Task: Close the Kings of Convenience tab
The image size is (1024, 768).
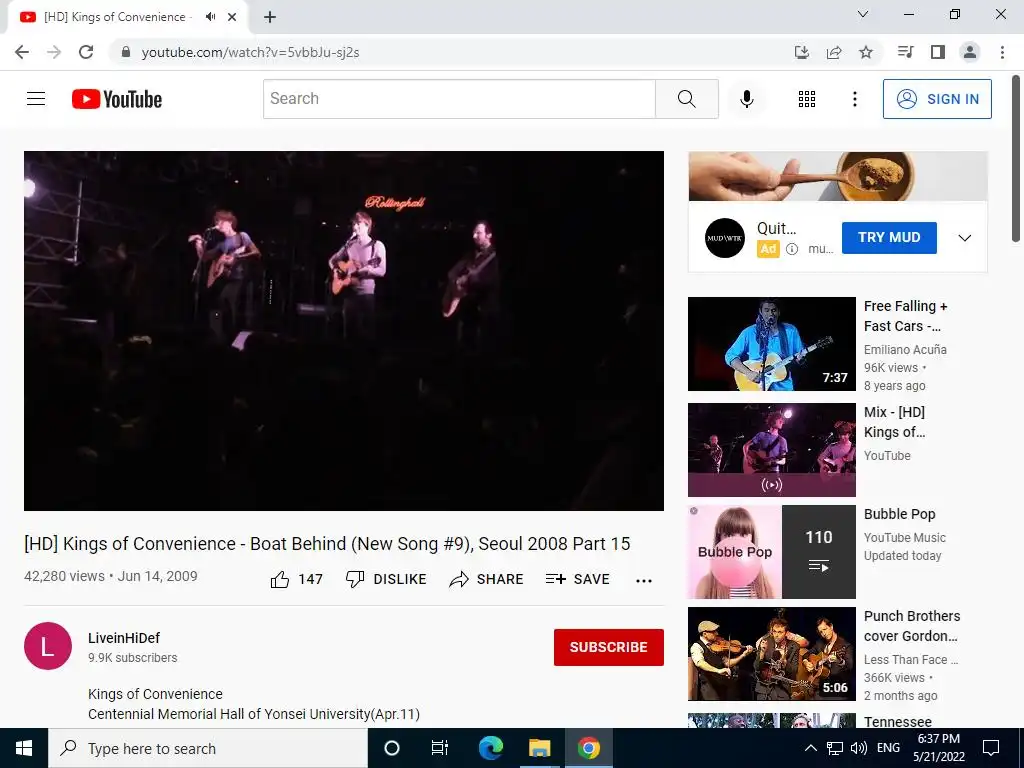Action: 232,17
